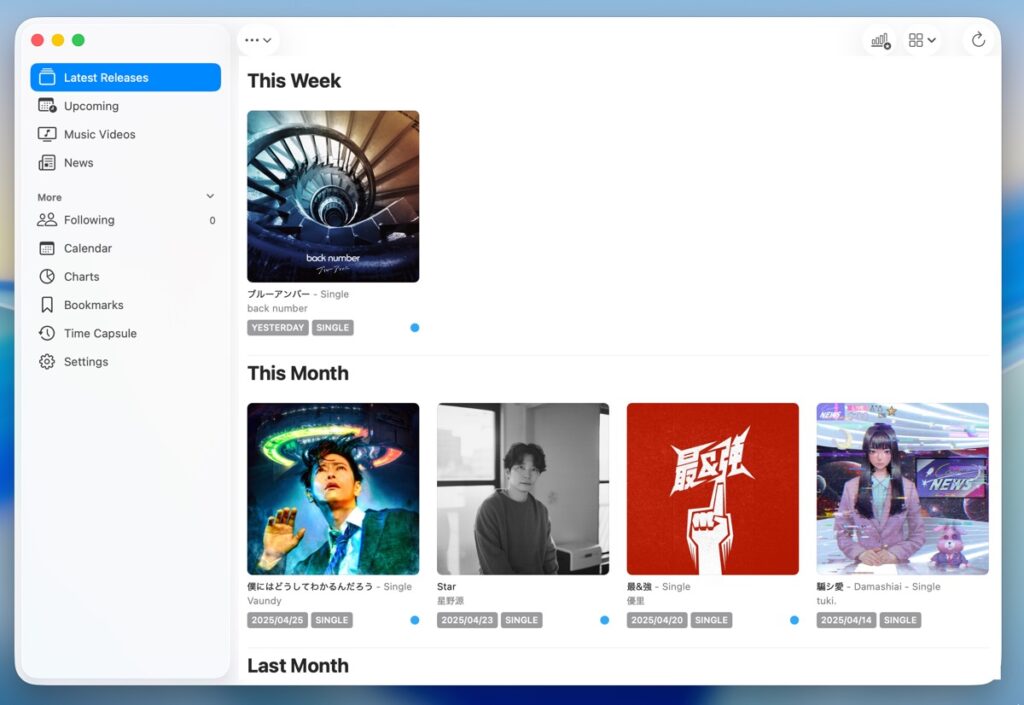Image resolution: width=1024 pixels, height=705 pixels.
Task: Open the News section icon
Action: 47,163
